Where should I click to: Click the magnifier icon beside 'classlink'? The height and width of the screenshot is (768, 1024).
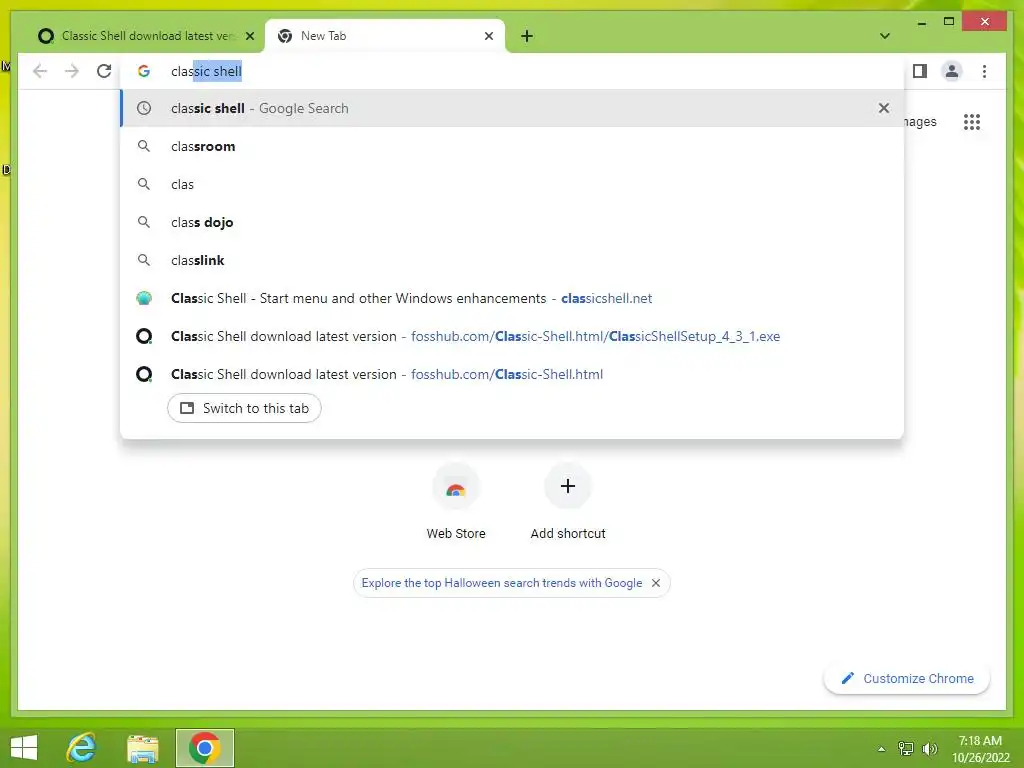coord(144,260)
